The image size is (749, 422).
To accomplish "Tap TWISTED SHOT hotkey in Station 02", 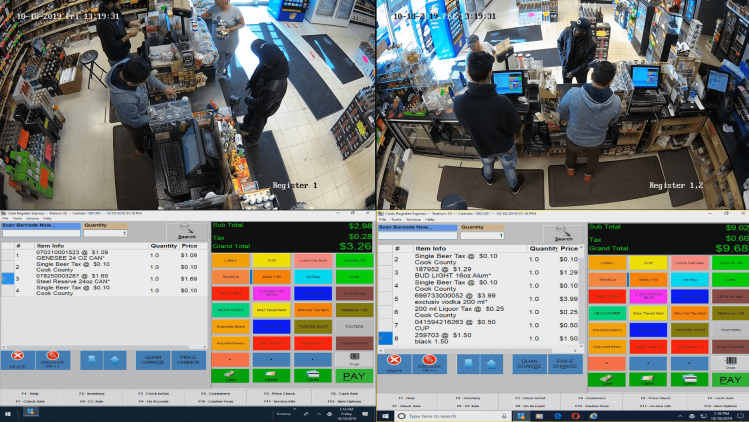I will [313, 326].
